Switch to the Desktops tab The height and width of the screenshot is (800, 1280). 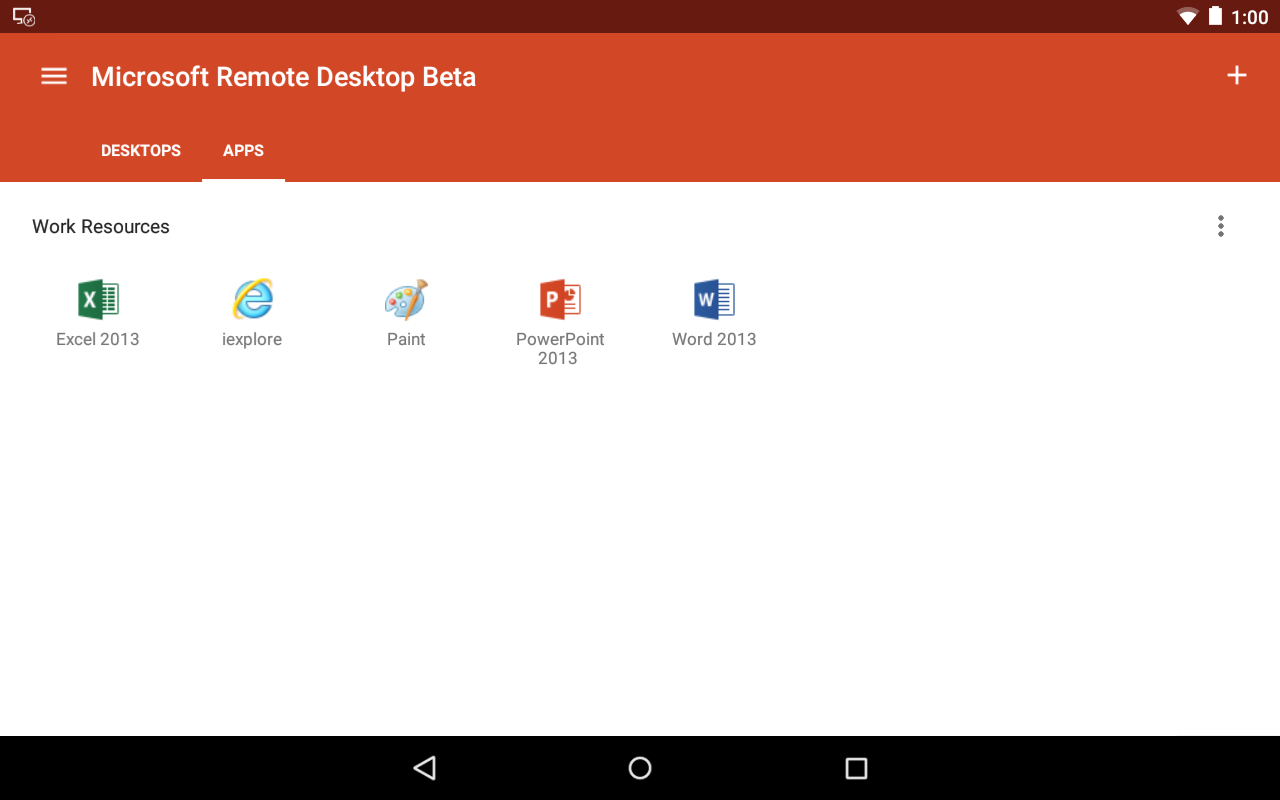click(141, 151)
